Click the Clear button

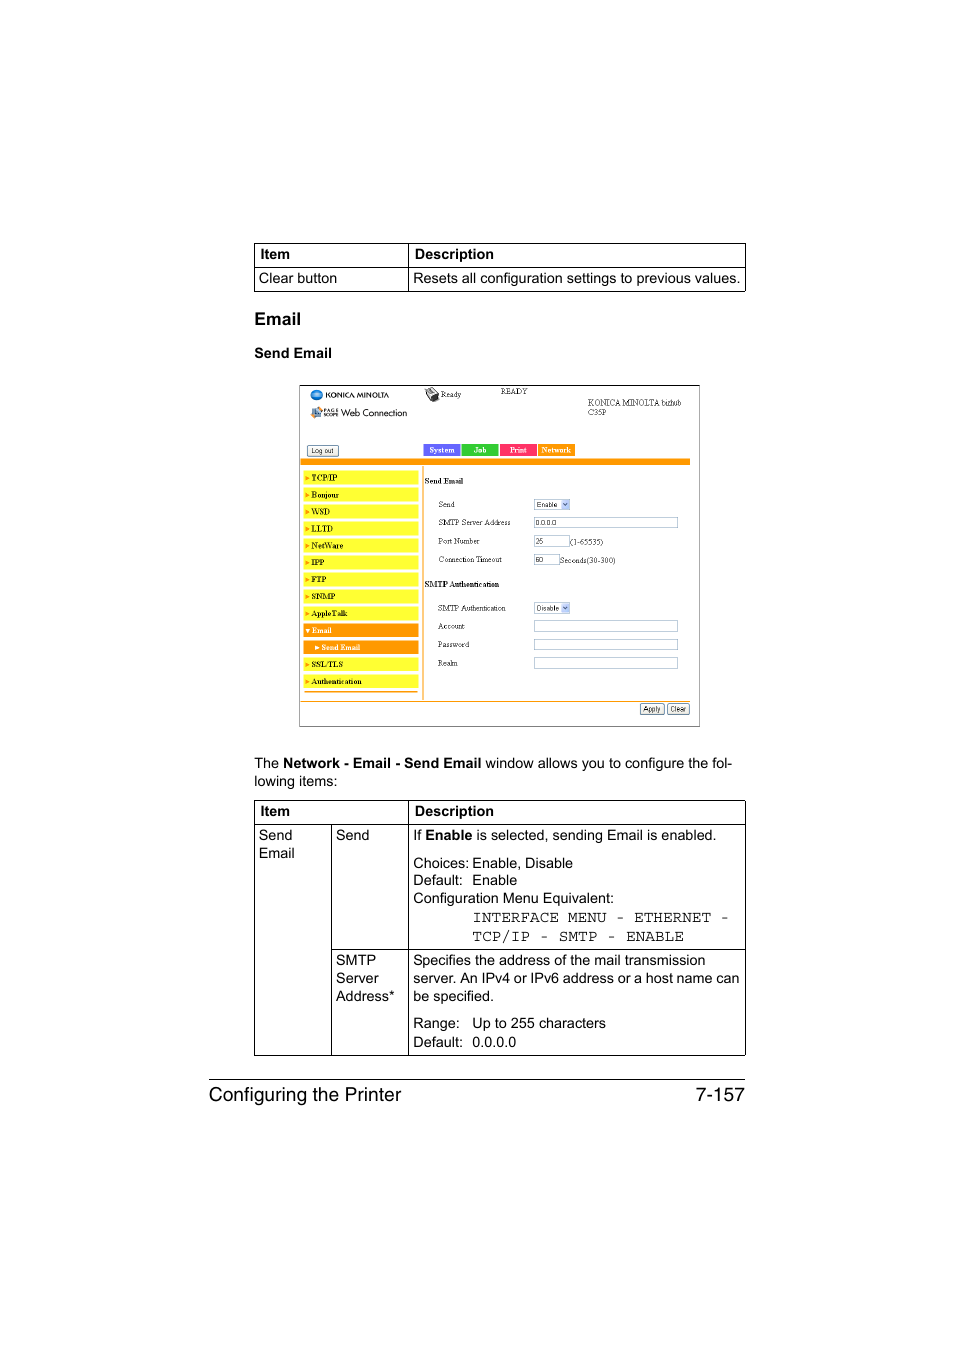click(678, 709)
